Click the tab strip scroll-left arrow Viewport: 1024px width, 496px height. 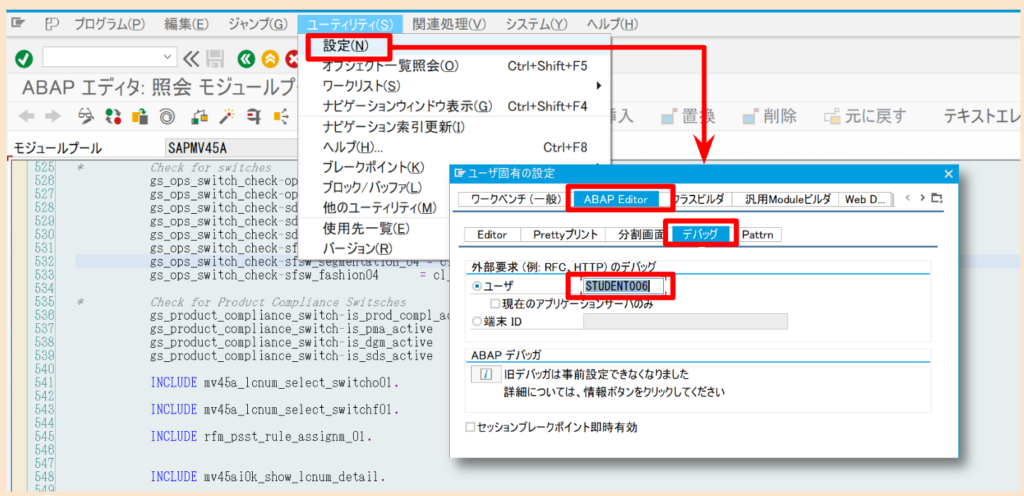pyautogui.click(x=910, y=198)
